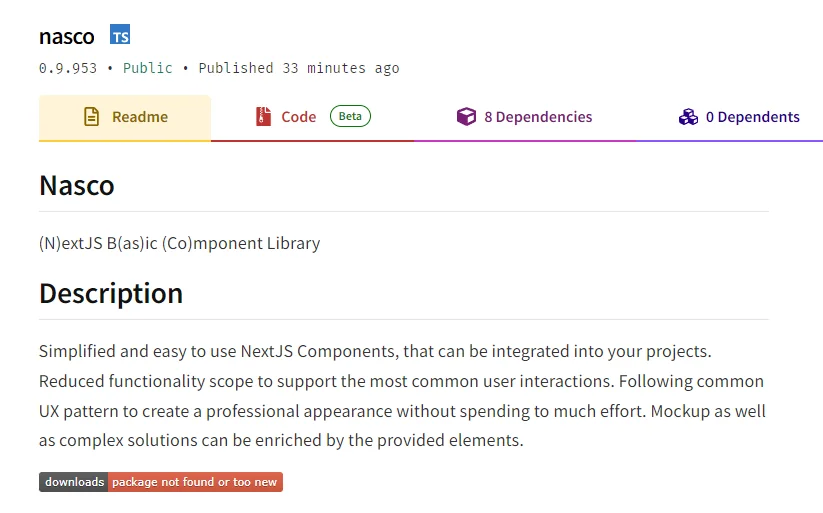Click the Published 33 minutes ago text
The width and height of the screenshot is (823, 513).
pyautogui.click(x=299, y=68)
